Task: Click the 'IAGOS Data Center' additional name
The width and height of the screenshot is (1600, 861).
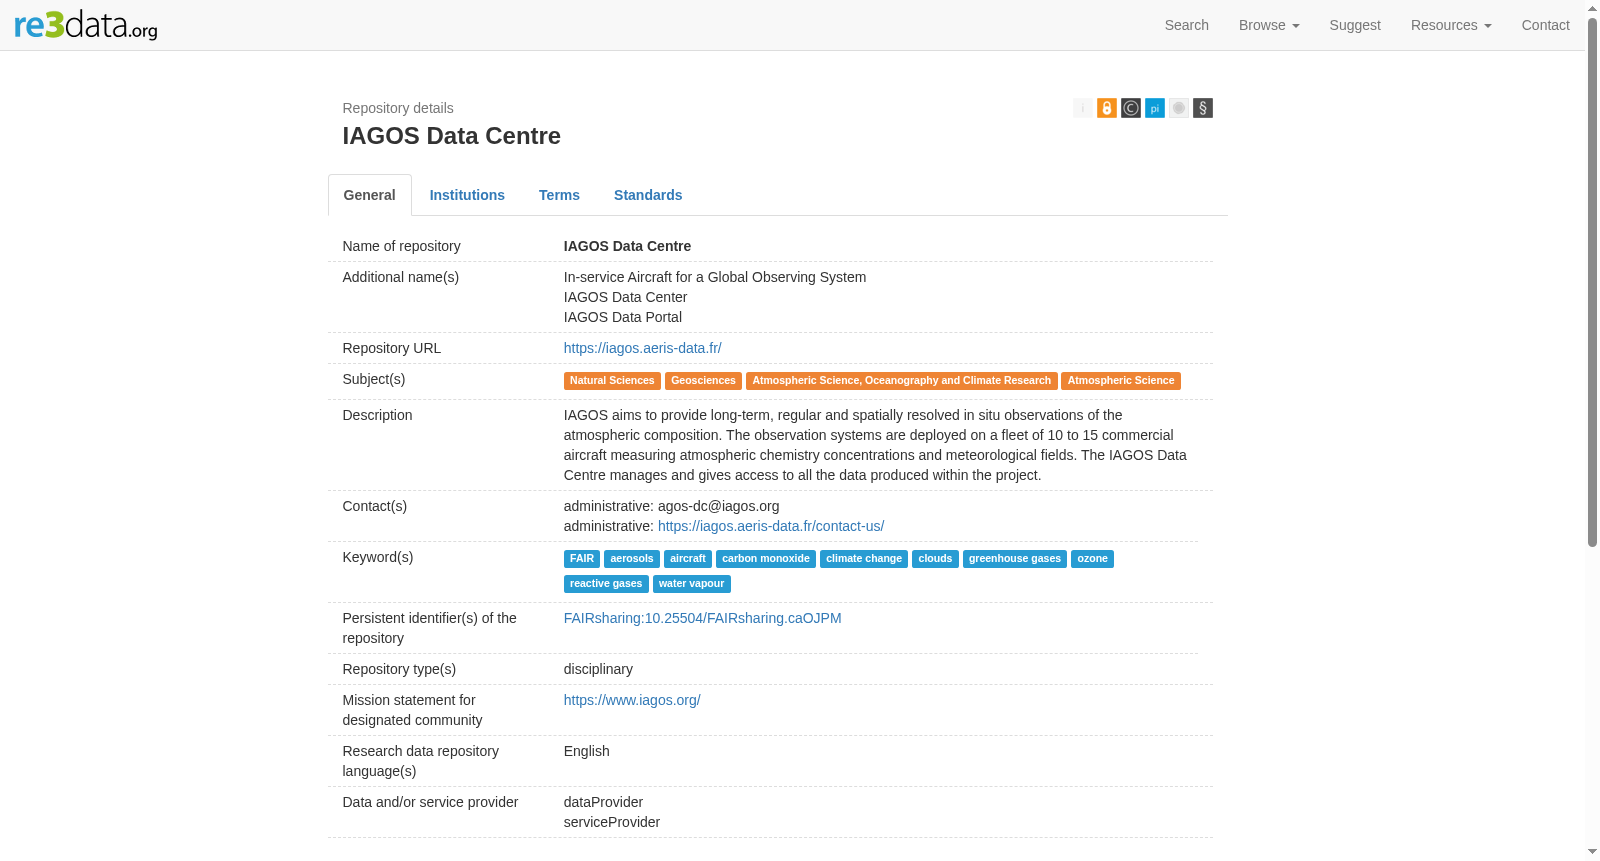Action: [x=626, y=297]
